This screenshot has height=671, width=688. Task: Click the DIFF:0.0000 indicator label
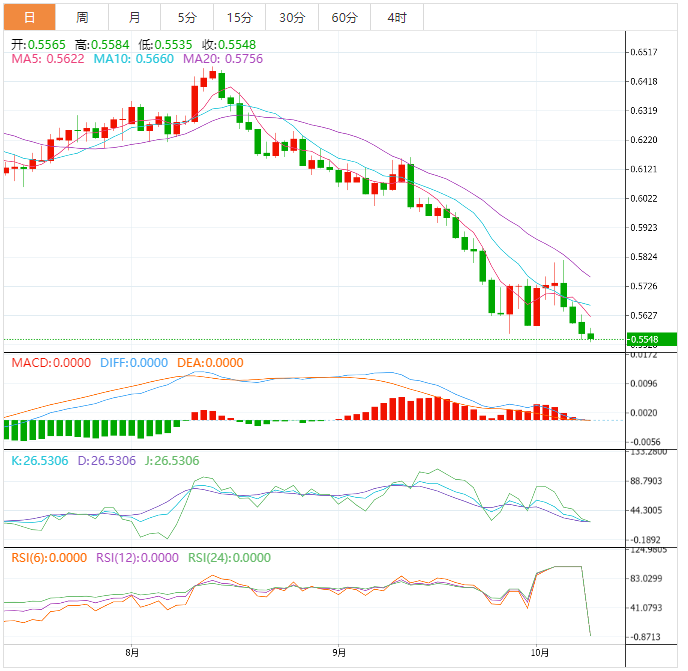[x=134, y=363]
